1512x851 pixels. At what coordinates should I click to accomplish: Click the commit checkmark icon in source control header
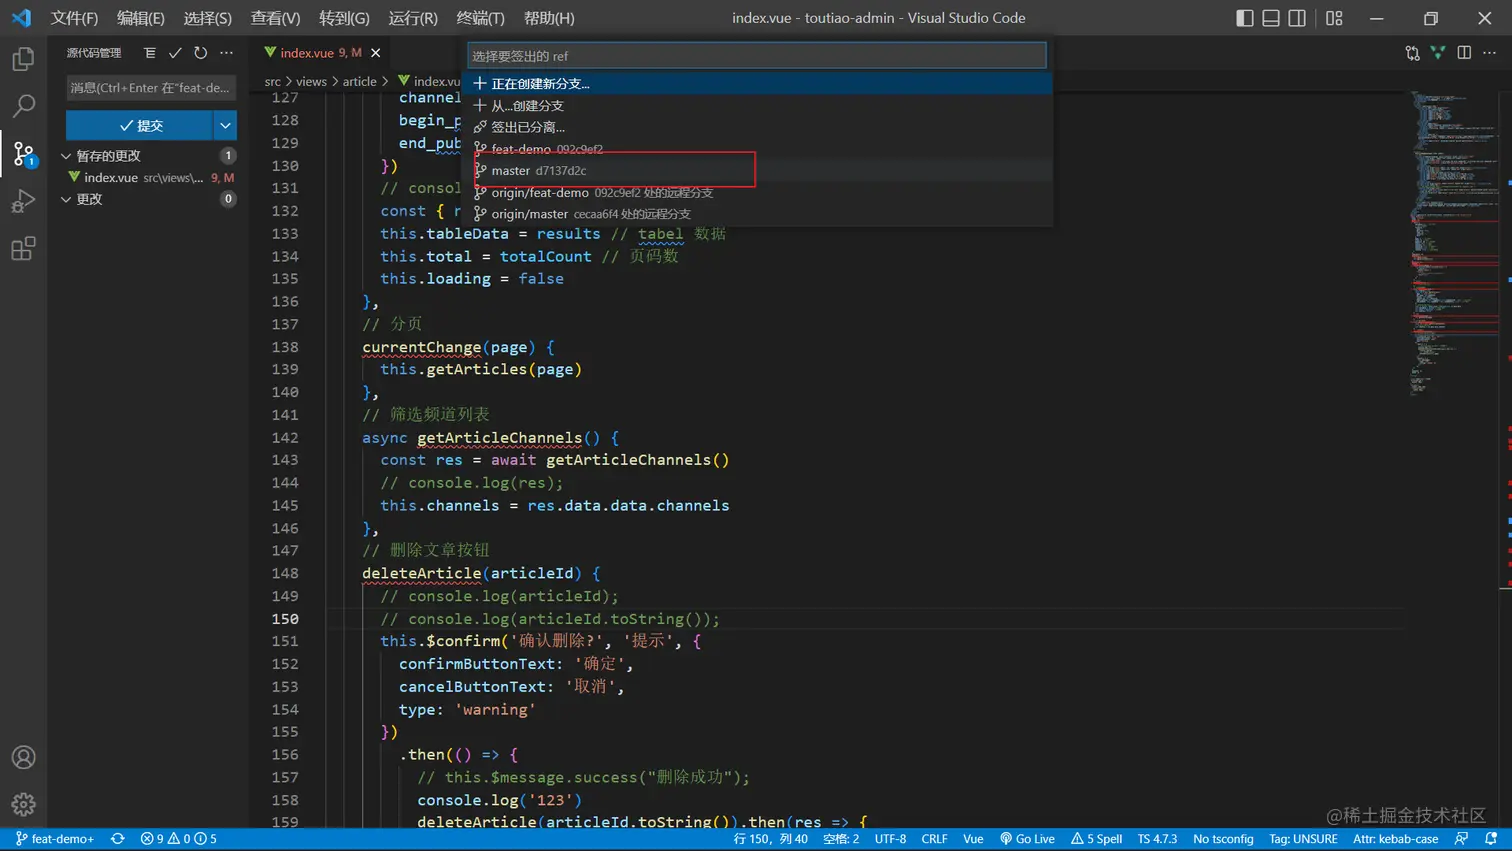point(175,53)
